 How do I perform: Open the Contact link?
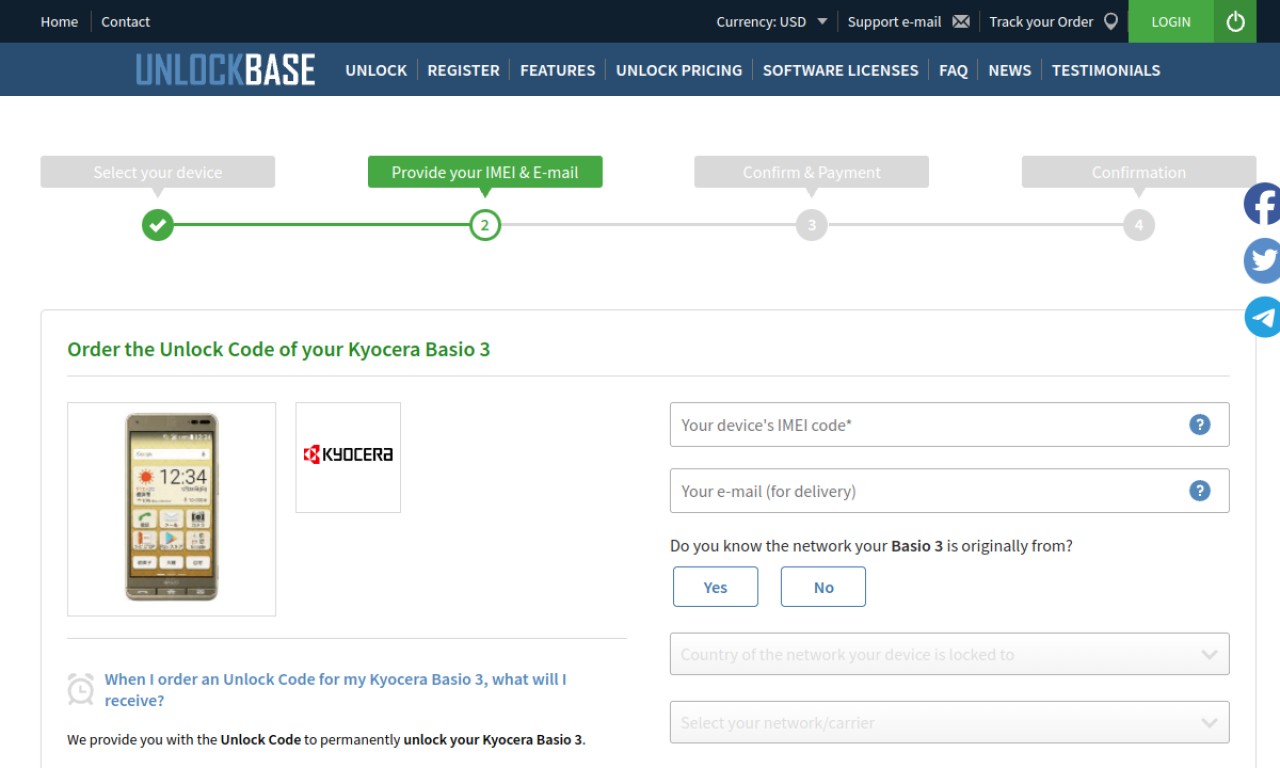click(x=125, y=21)
